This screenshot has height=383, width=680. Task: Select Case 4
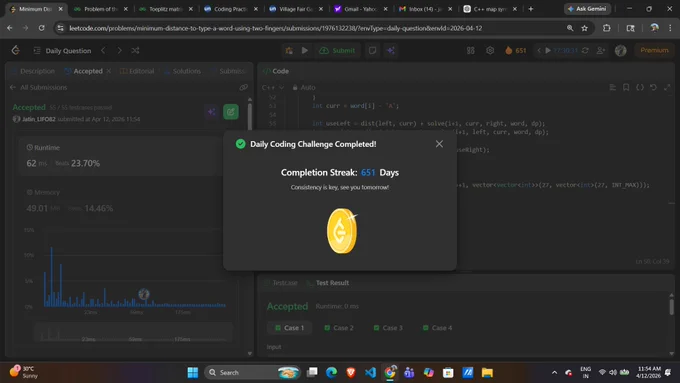coord(438,328)
